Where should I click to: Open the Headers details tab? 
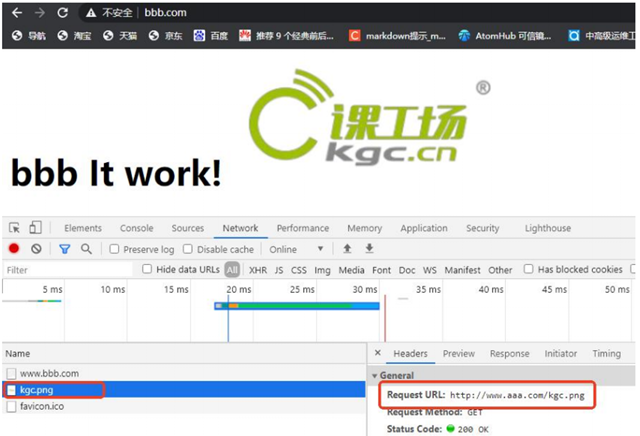[411, 354]
